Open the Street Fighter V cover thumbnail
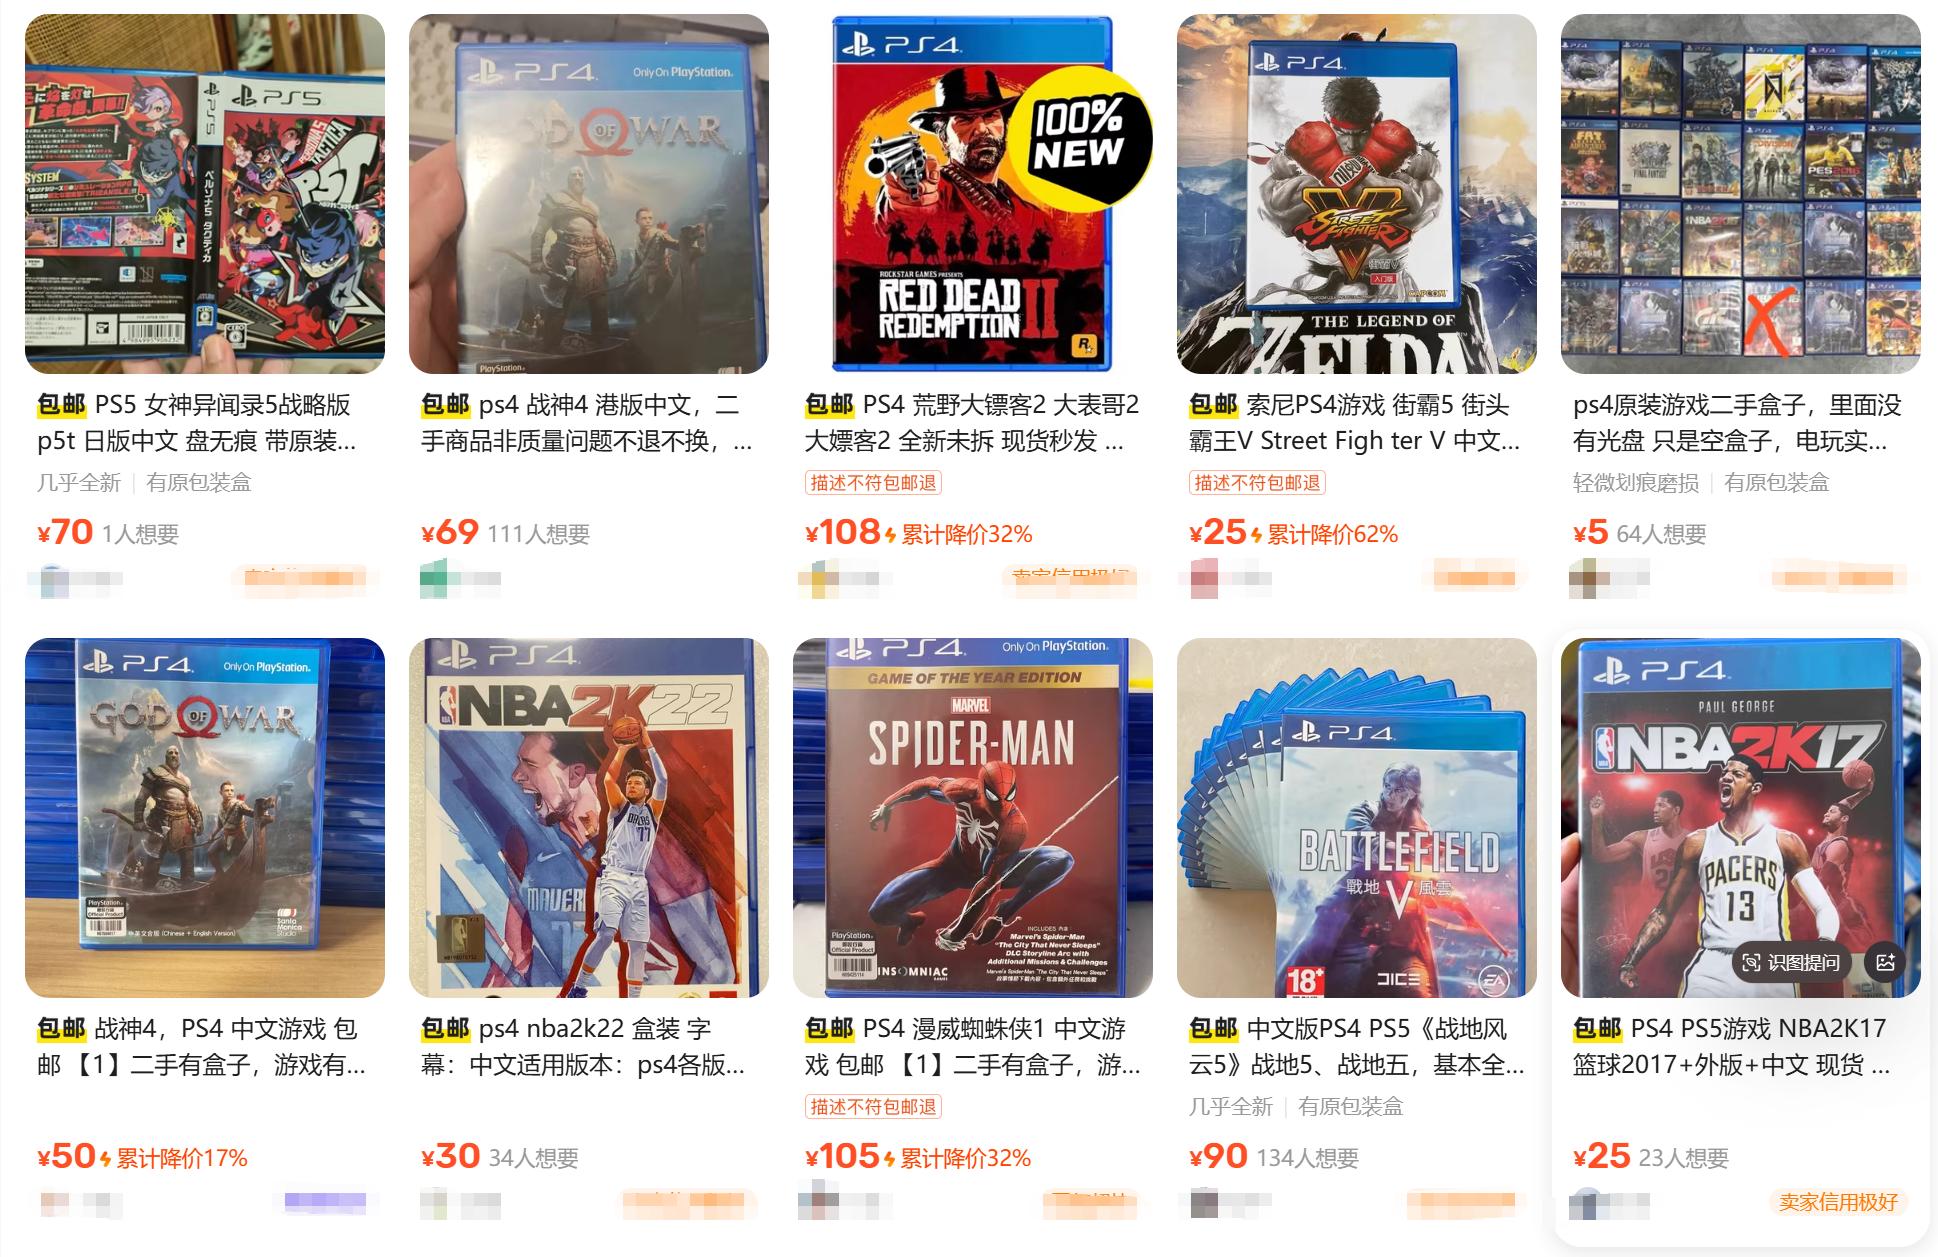The height and width of the screenshot is (1257, 1938). (1357, 194)
